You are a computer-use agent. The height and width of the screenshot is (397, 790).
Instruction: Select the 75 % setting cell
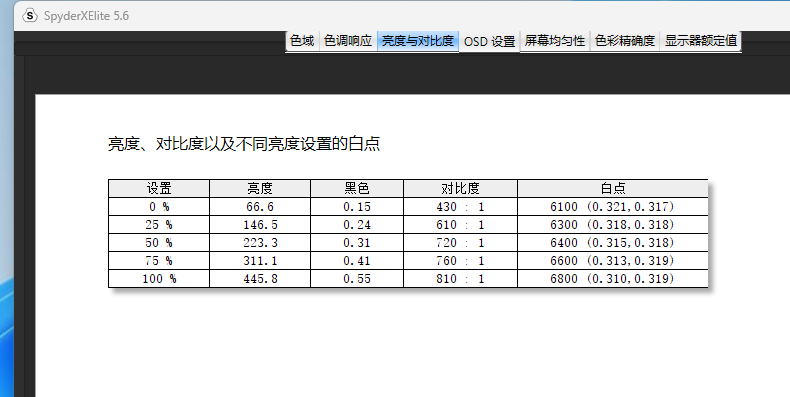tap(159, 261)
